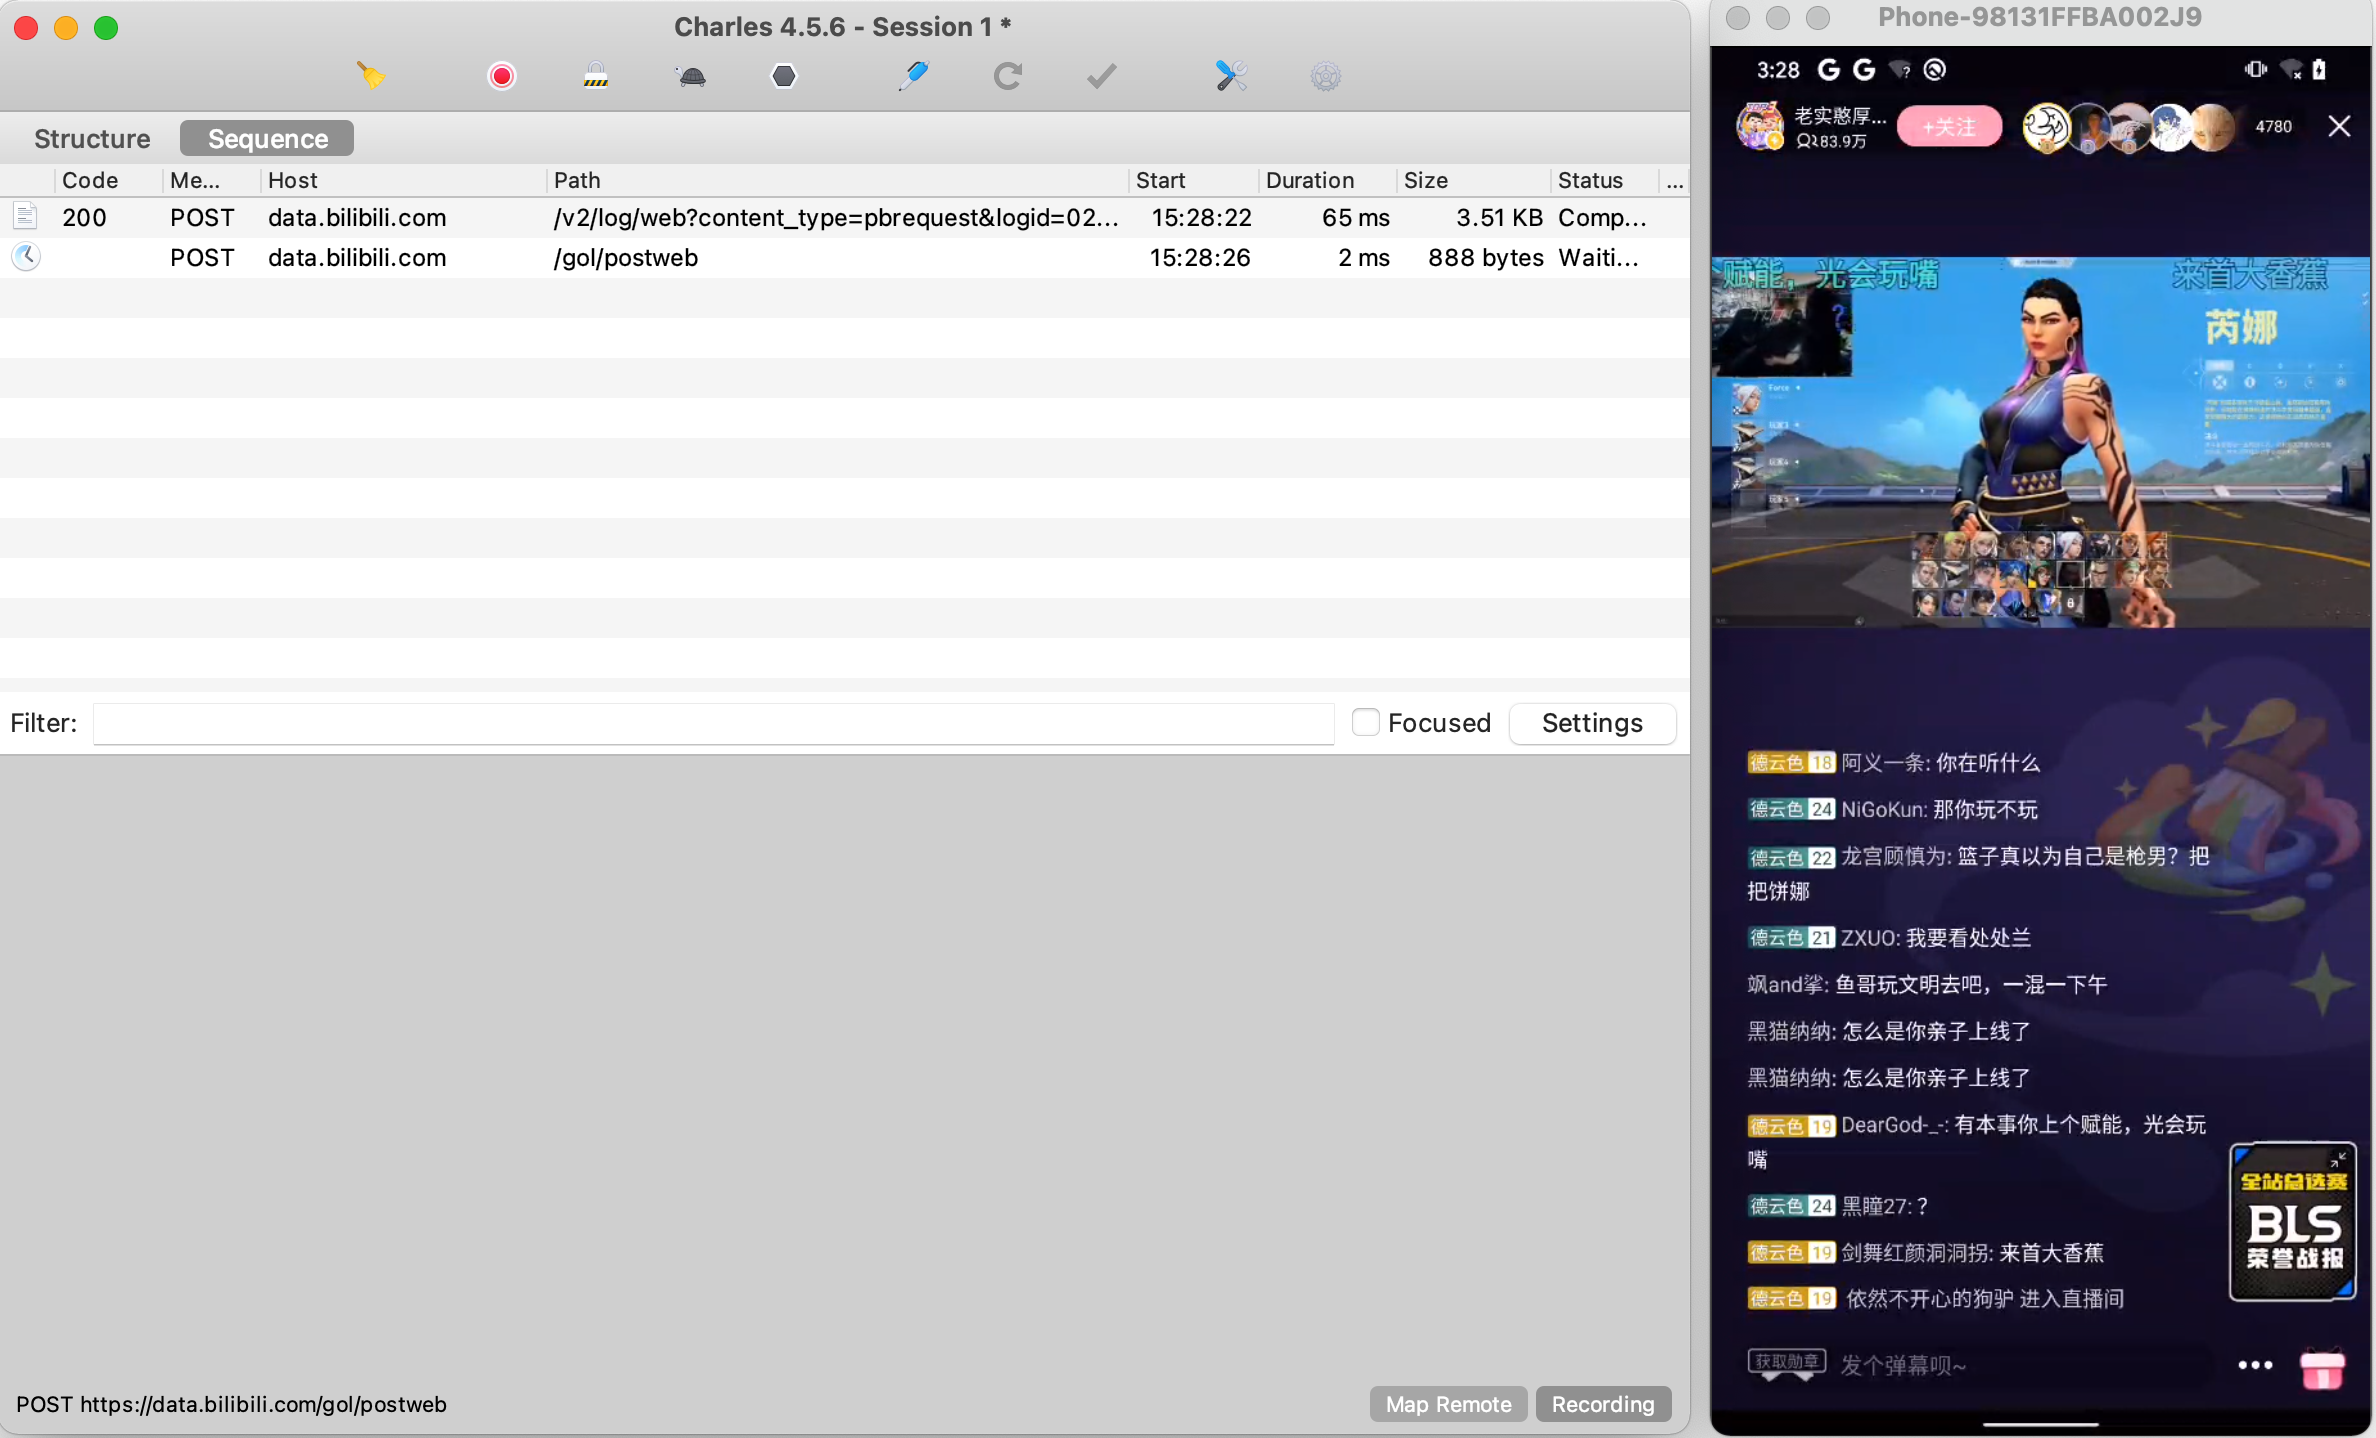Open Charles settings gear icon
2376x1438 pixels.
click(x=1326, y=75)
